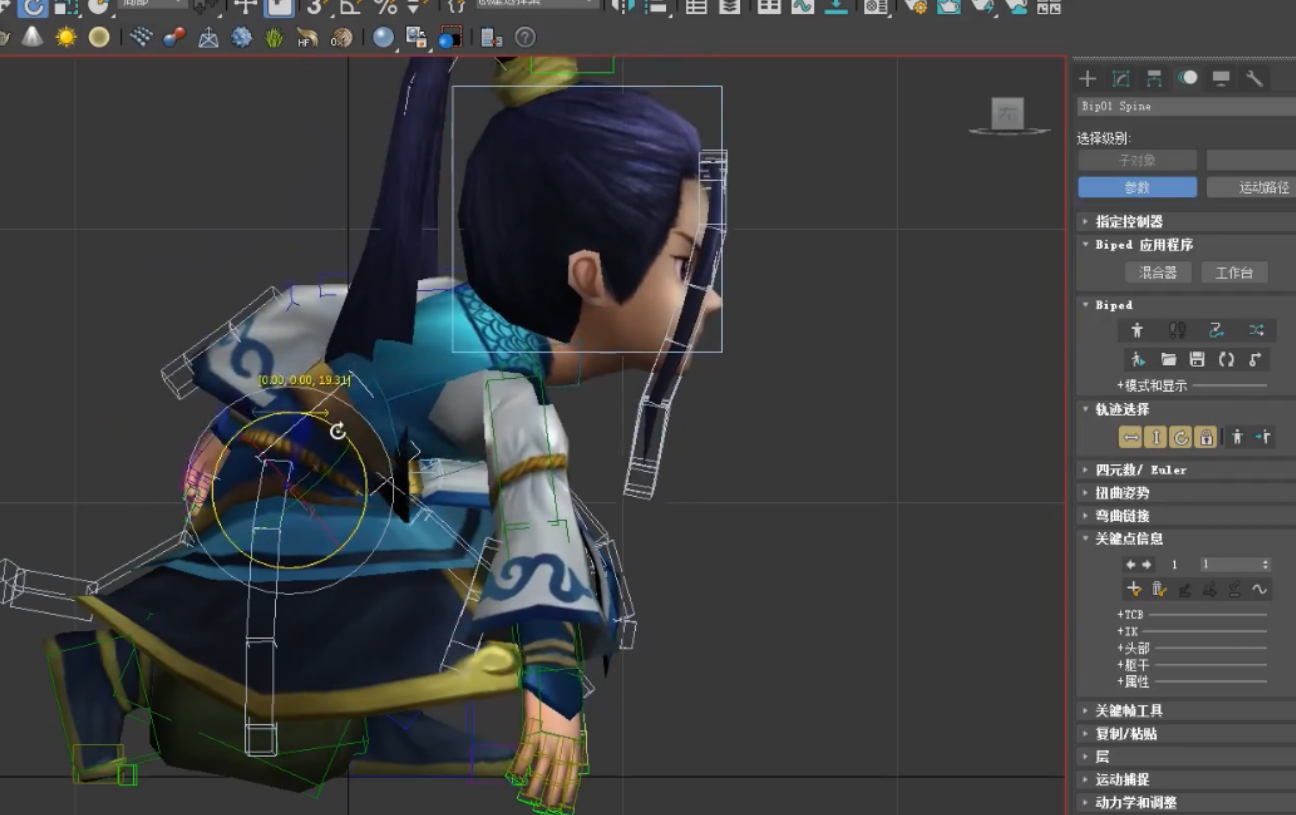Click the Figure Mode icon in Biped rollout
1296x815 pixels.
point(1137,330)
